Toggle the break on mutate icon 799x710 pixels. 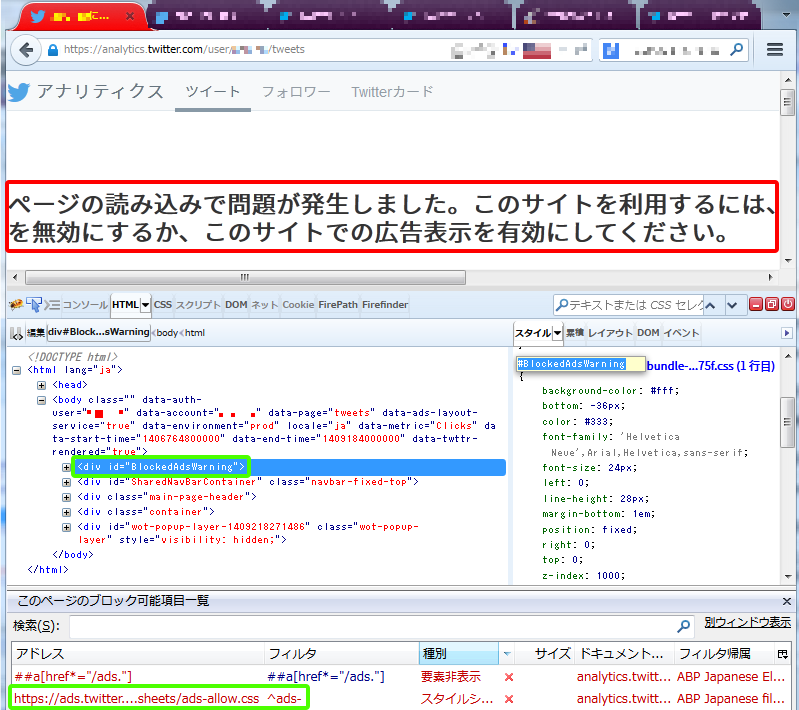pyautogui.click(x=17, y=334)
